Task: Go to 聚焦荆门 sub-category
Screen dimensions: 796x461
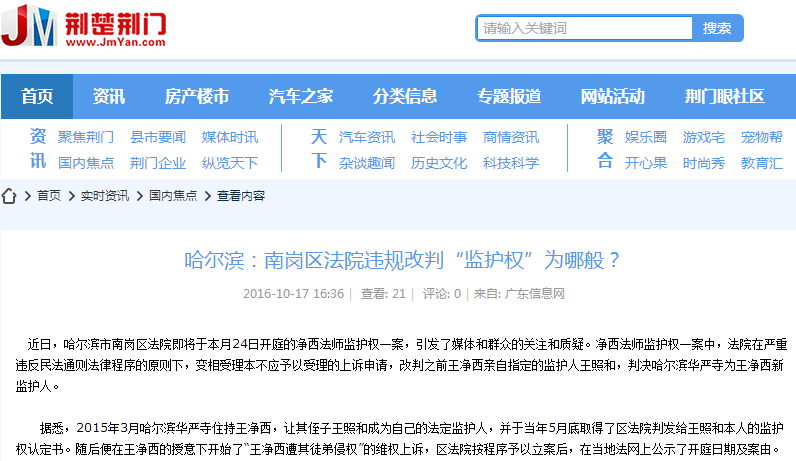Action: coord(86,137)
